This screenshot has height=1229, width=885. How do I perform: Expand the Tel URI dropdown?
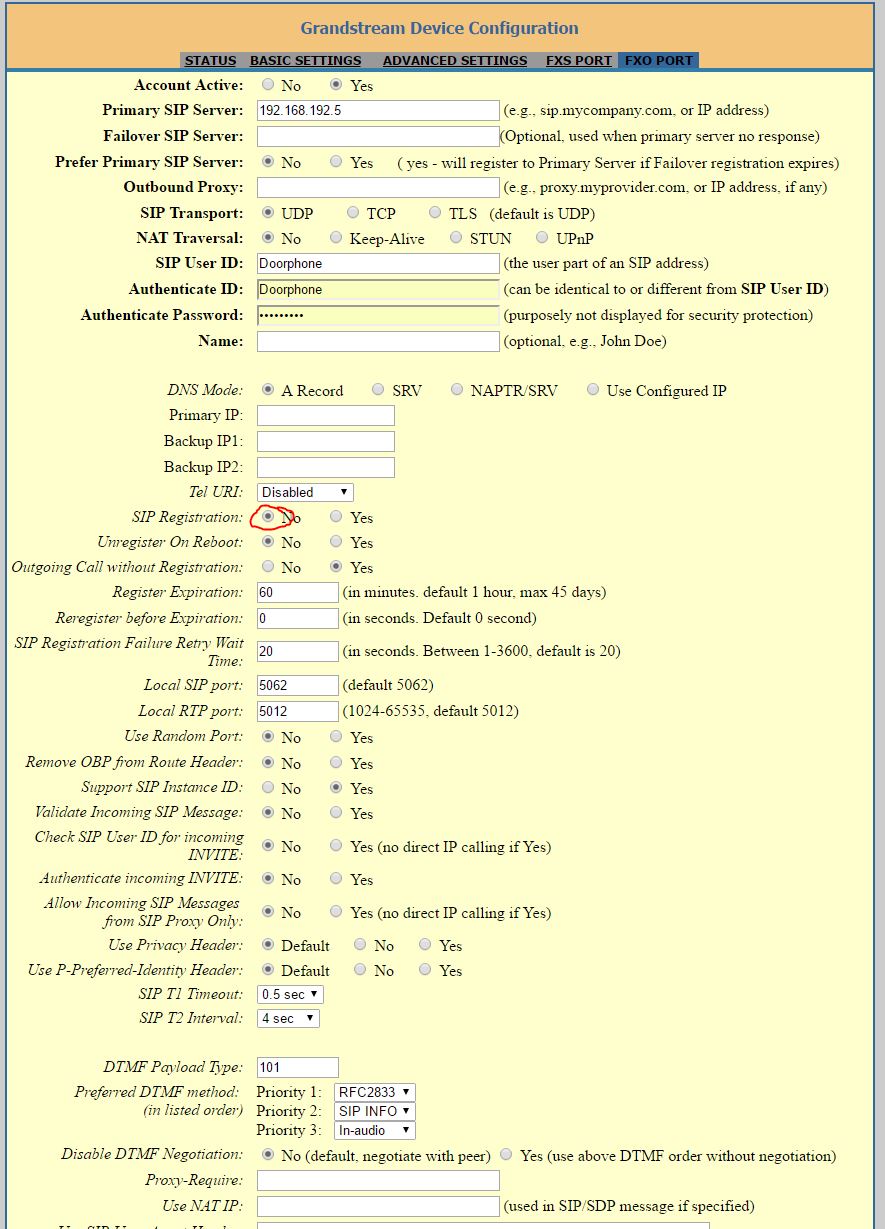(x=305, y=492)
